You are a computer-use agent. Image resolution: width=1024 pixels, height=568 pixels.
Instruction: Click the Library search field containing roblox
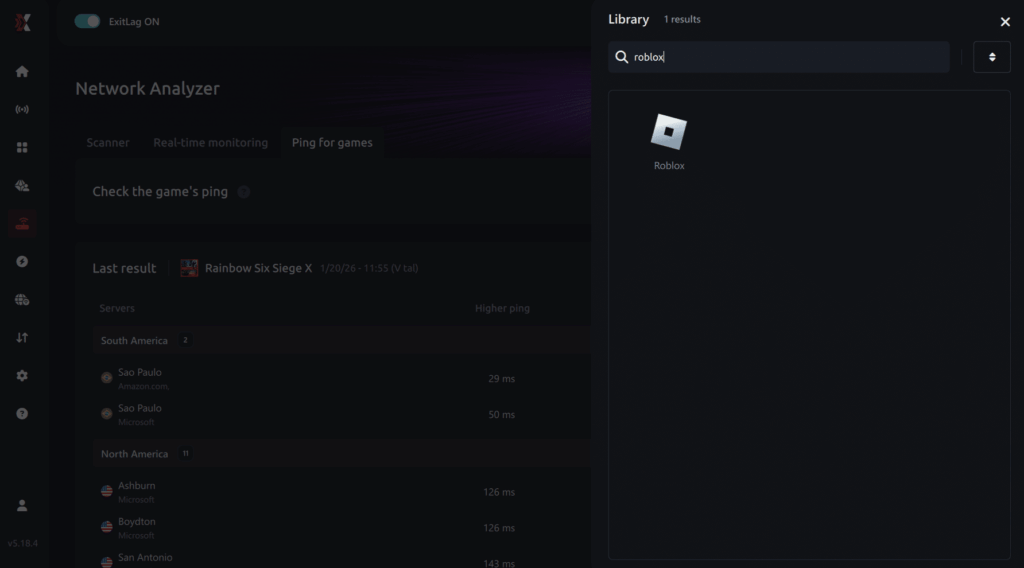click(780, 57)
